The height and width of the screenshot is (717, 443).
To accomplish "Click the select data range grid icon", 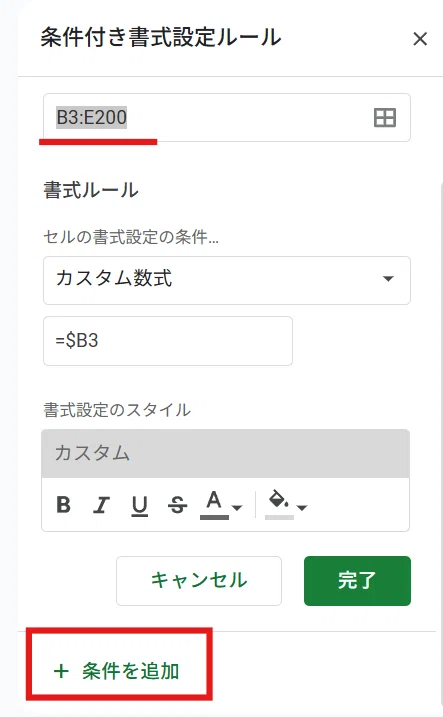I will point(384,118).
